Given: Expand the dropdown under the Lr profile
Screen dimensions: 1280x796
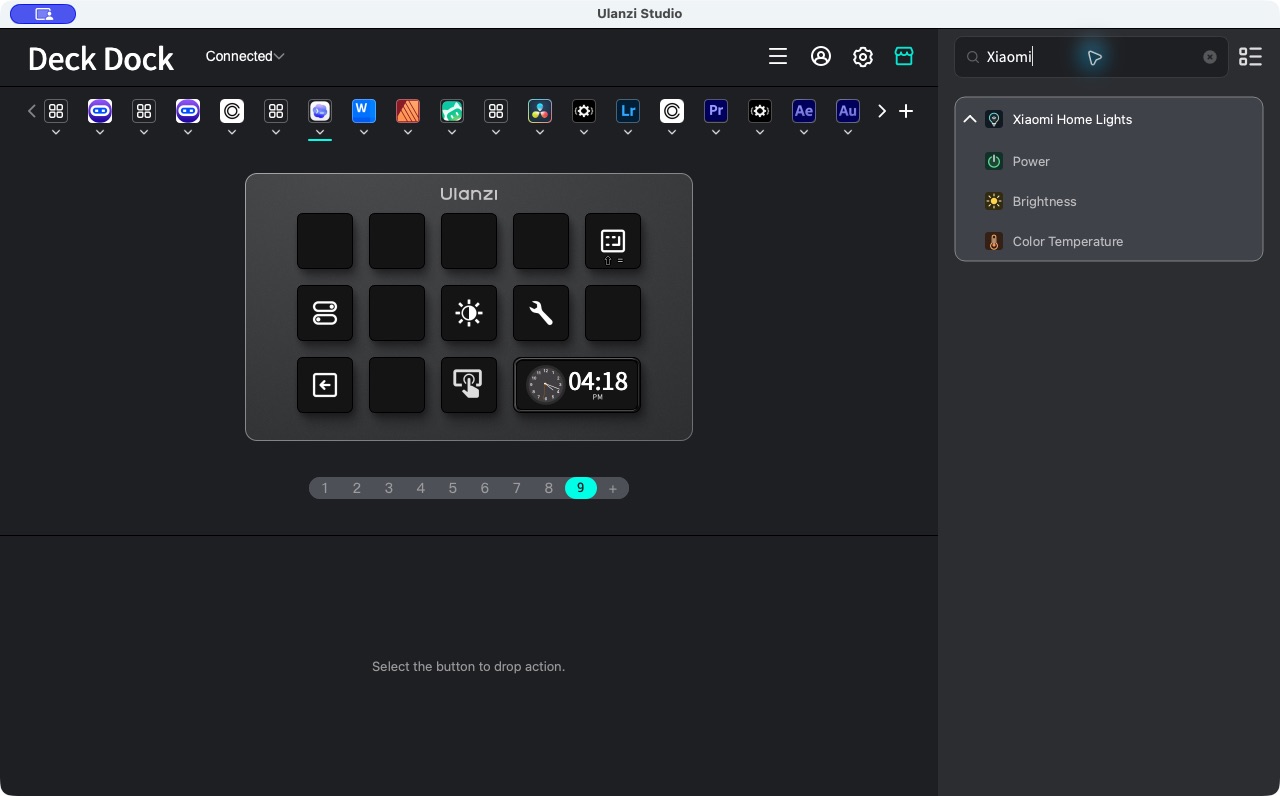Looking at the screenshot, I should pyautogui.click(x=628, y=132).
